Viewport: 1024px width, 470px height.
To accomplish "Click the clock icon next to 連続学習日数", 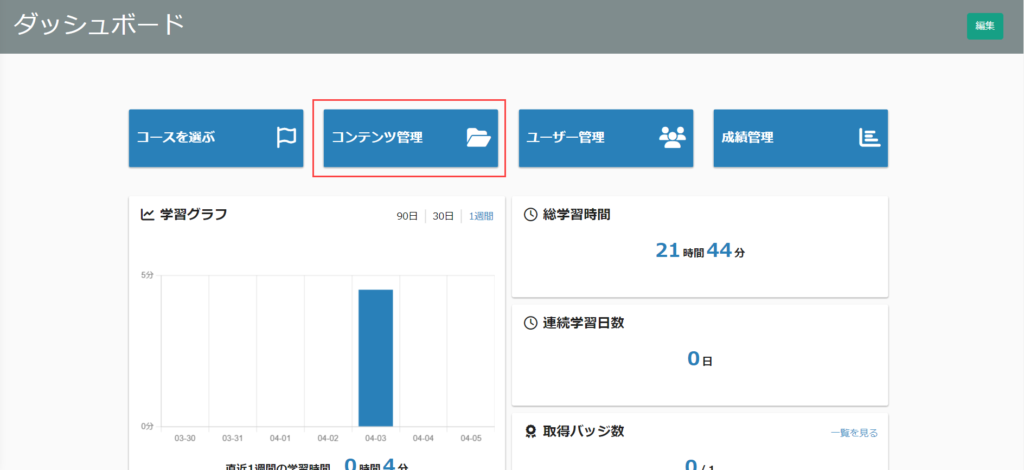I will [530, 323].
